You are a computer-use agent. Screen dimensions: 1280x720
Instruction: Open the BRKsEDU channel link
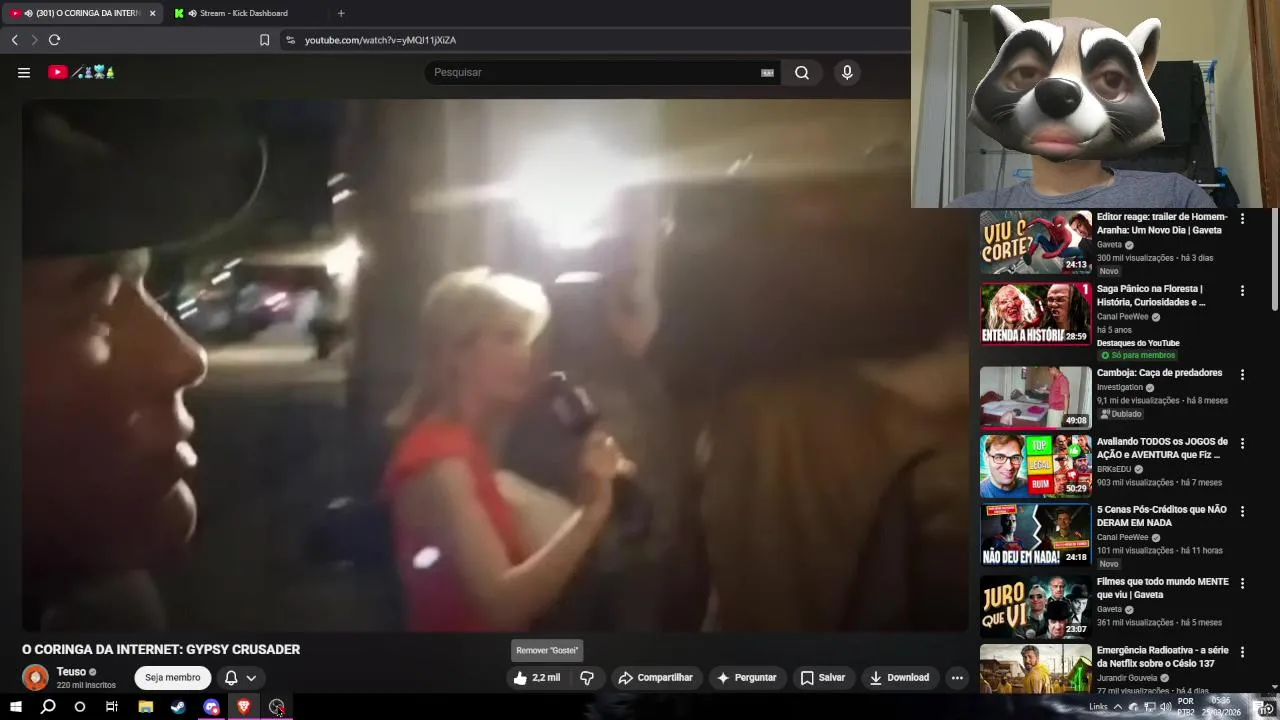pyautogui.click(x=1114, y=469)
